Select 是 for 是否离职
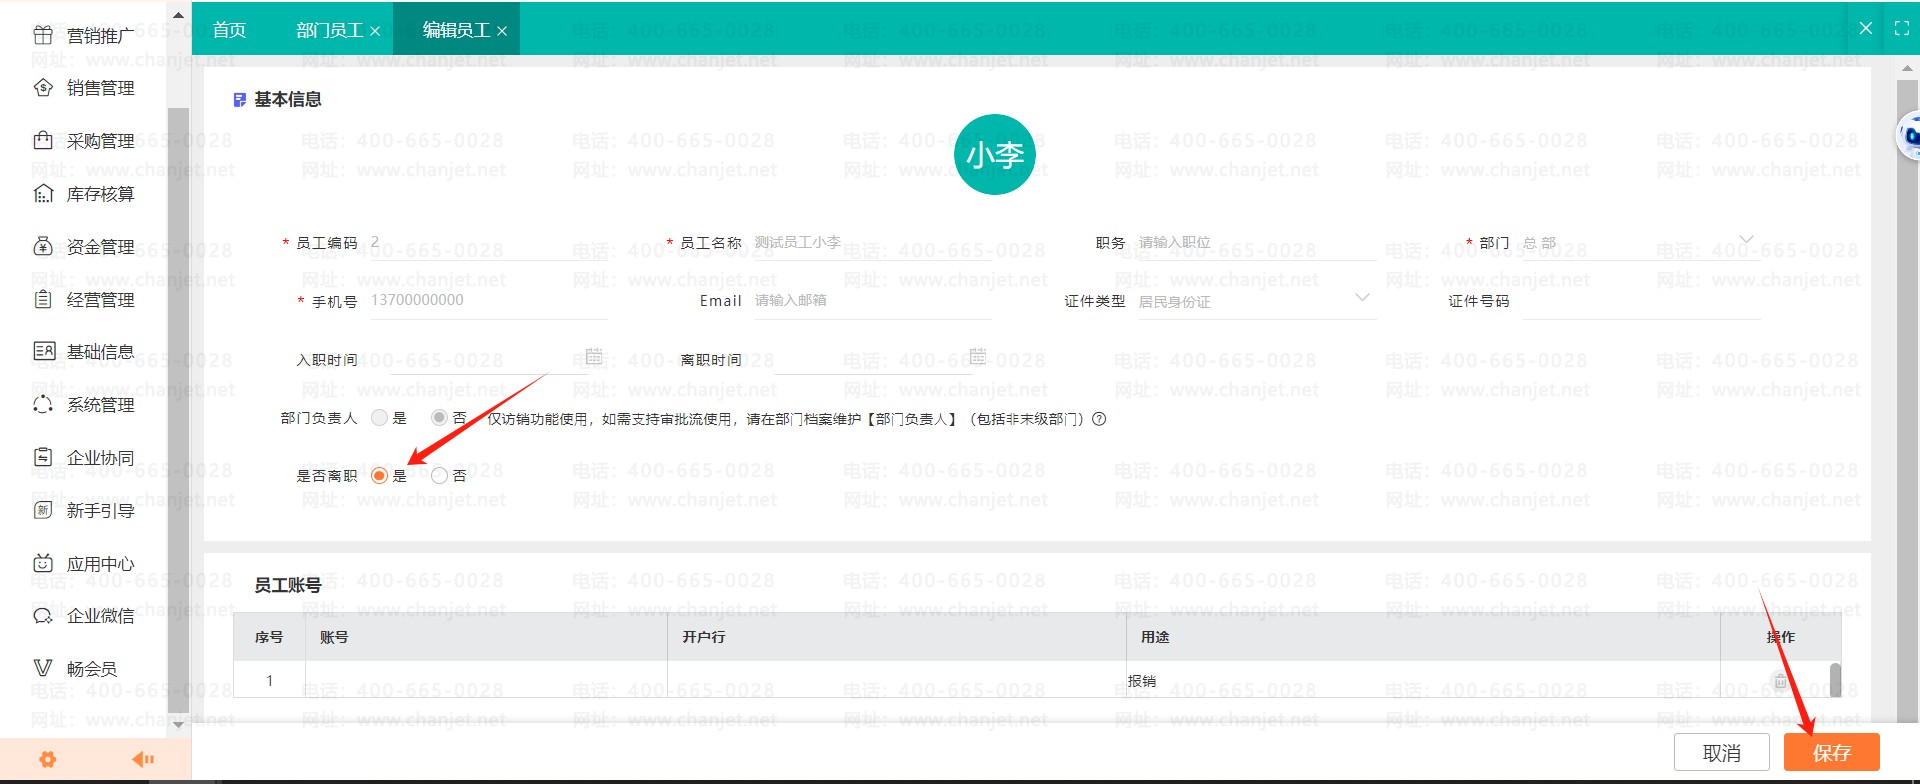1920x784 pixels. click(379, 476)
